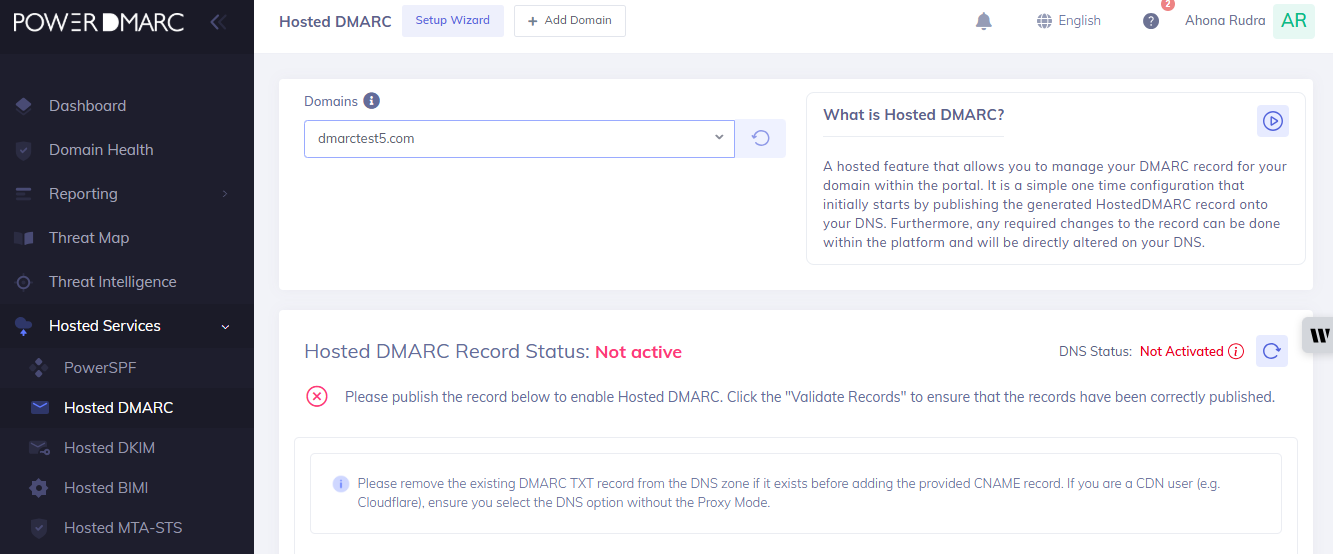Image resolution: width=1333 pixels, height=554 pixels.
Task: Click the DNS Status label
Action: tap(1096, 351)
